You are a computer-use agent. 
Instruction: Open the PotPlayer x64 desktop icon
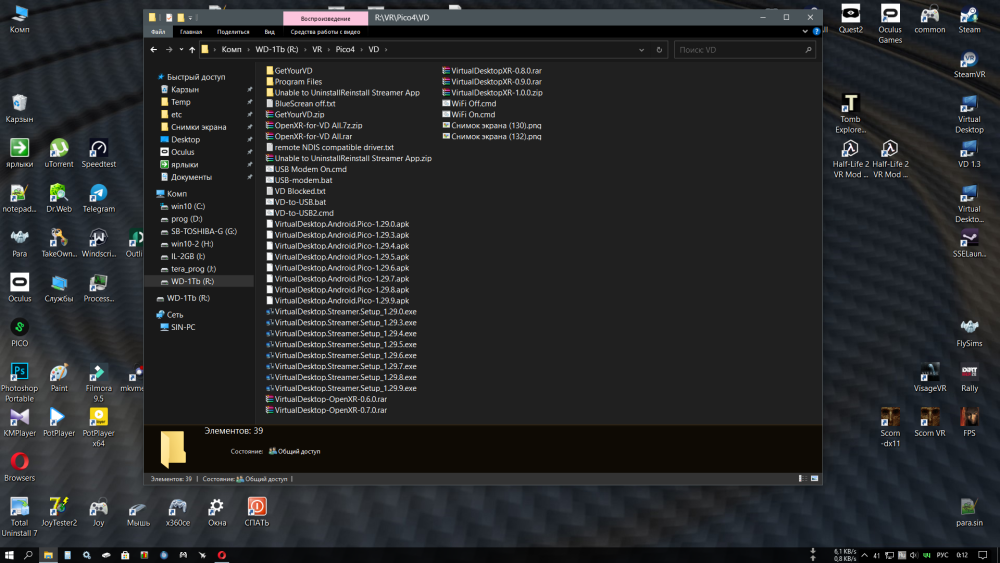click(98, 427)
